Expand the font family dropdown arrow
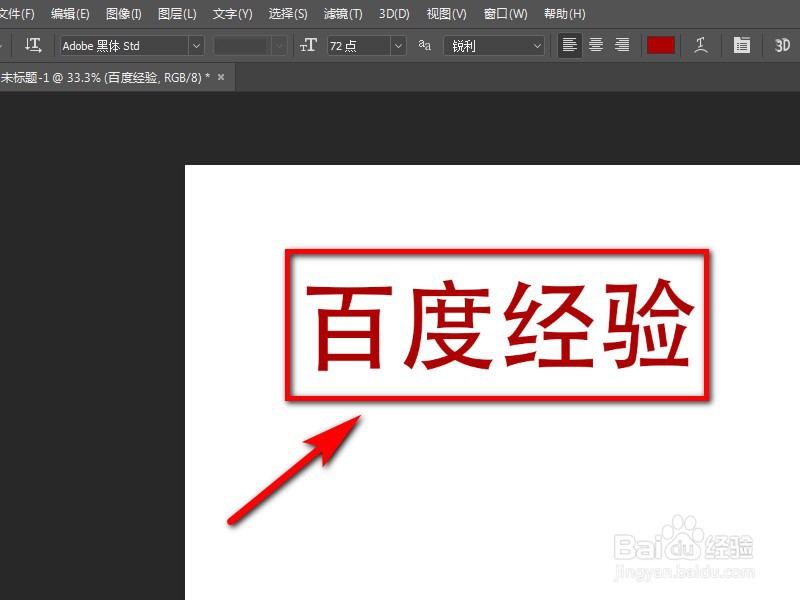Image resolution: width=800 pixels, height=600 pixels. pyautogui.click(x=196, y=46)
